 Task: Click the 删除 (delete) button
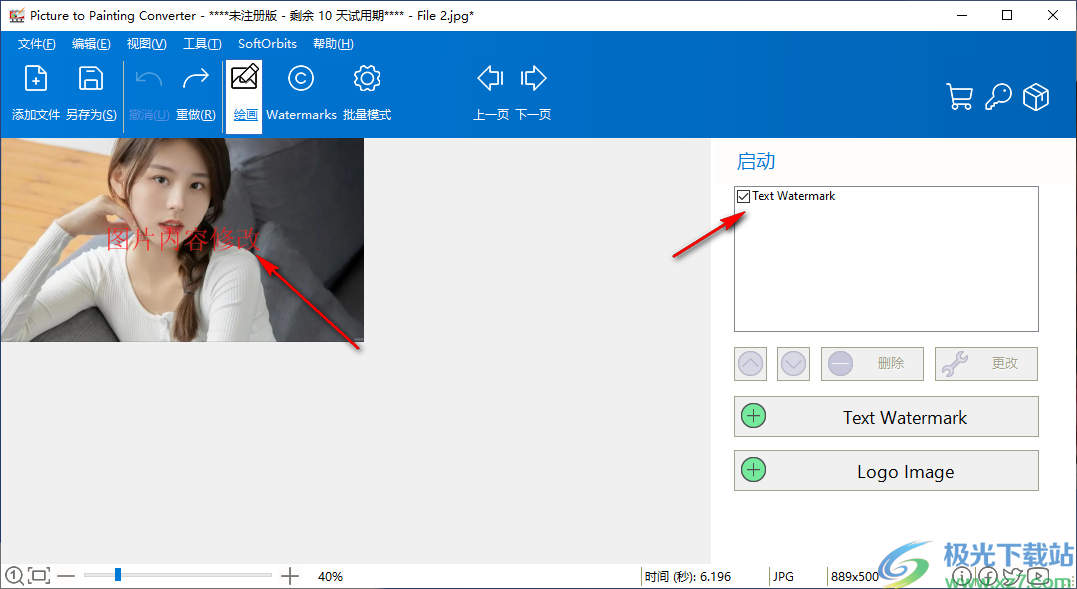(872, 364)
